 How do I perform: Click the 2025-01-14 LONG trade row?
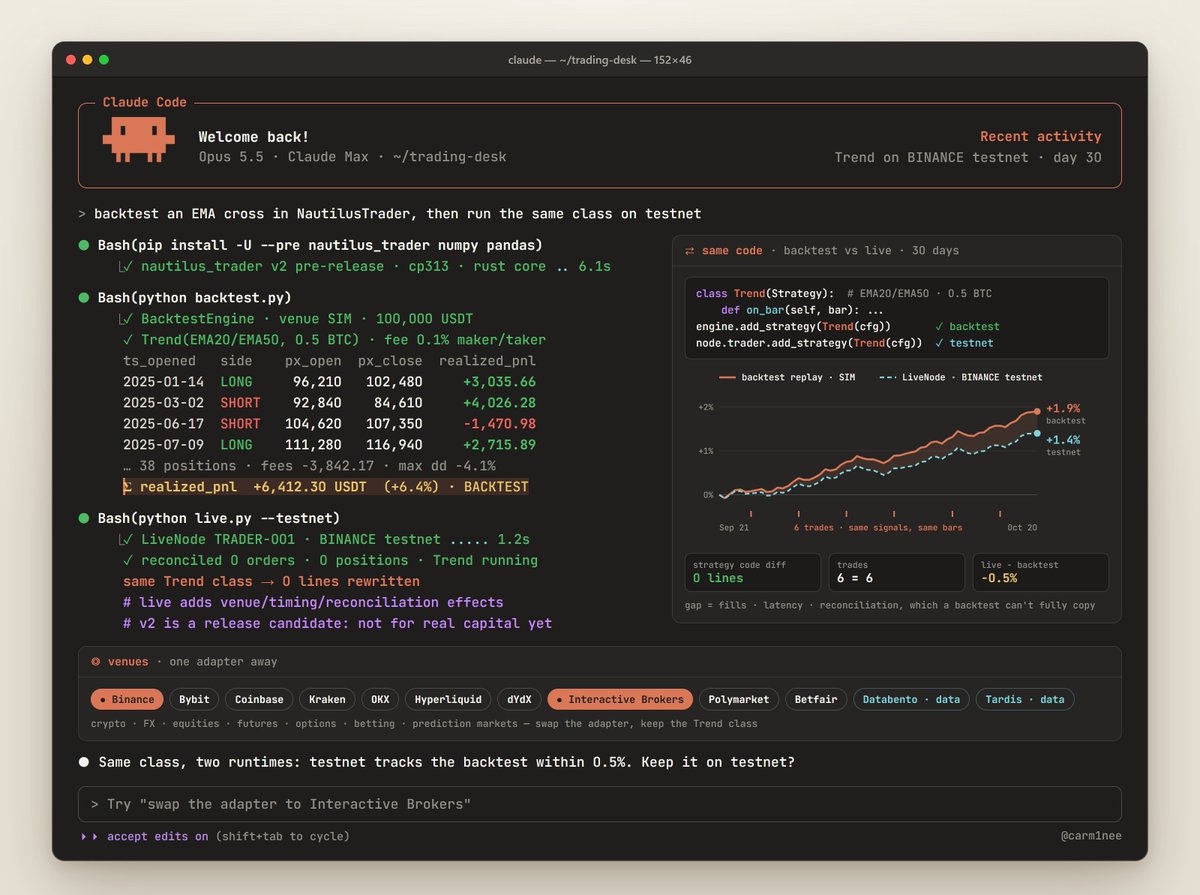[330, 382]
